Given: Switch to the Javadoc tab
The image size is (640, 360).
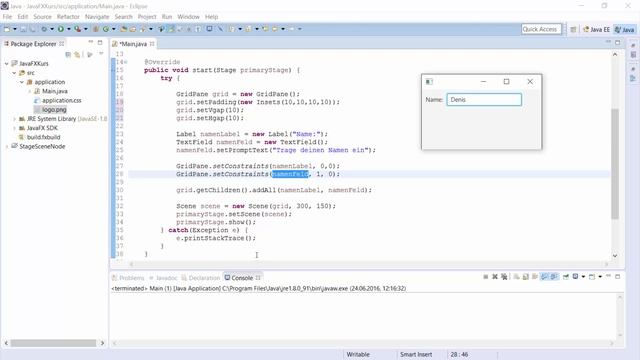Looking at the screenshot, I should tap(163, 278).
